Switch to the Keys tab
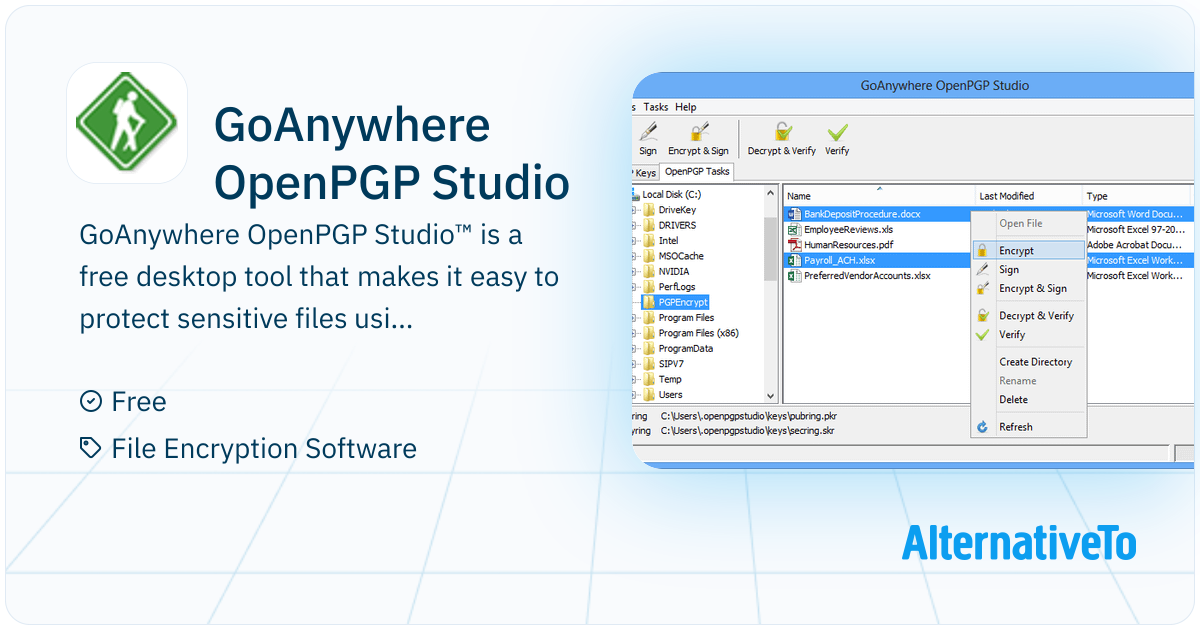Screen dimensions: 1200x630 (645, 173)
